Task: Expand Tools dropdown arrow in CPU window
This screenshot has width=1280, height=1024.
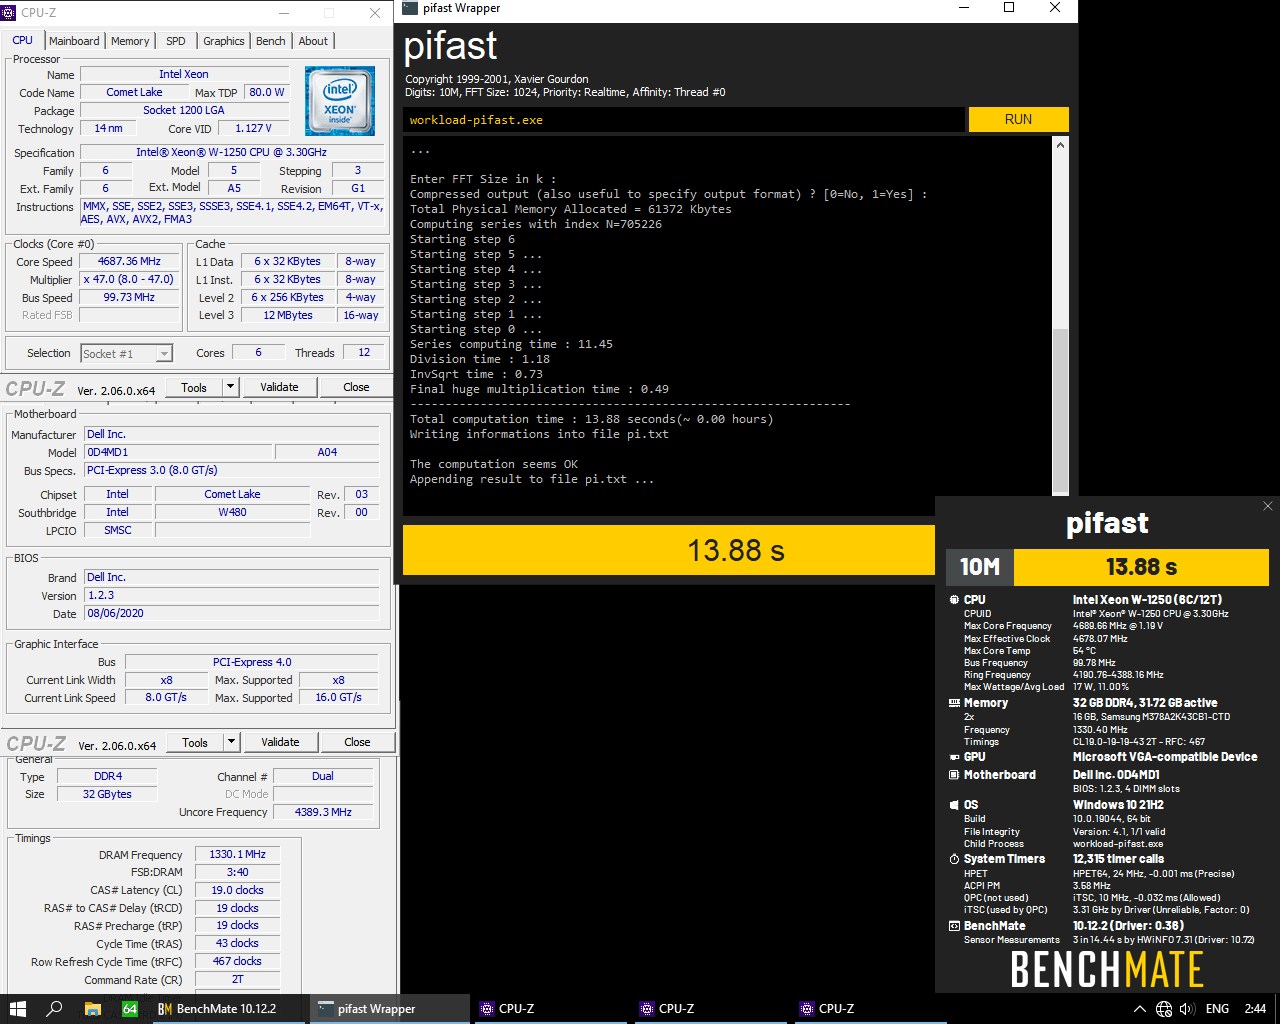Action: [x=230, y=387]
